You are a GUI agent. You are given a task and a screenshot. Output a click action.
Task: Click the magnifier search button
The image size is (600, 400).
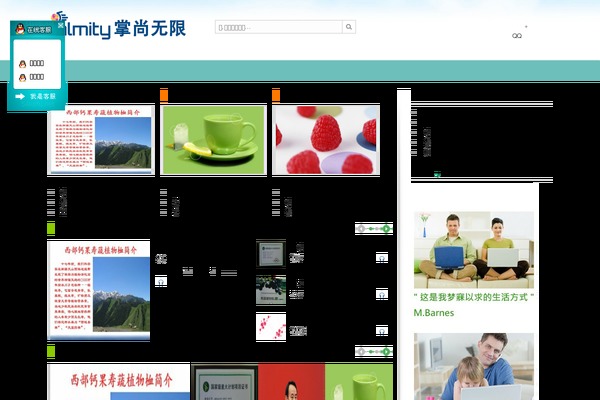click(349, 27)
